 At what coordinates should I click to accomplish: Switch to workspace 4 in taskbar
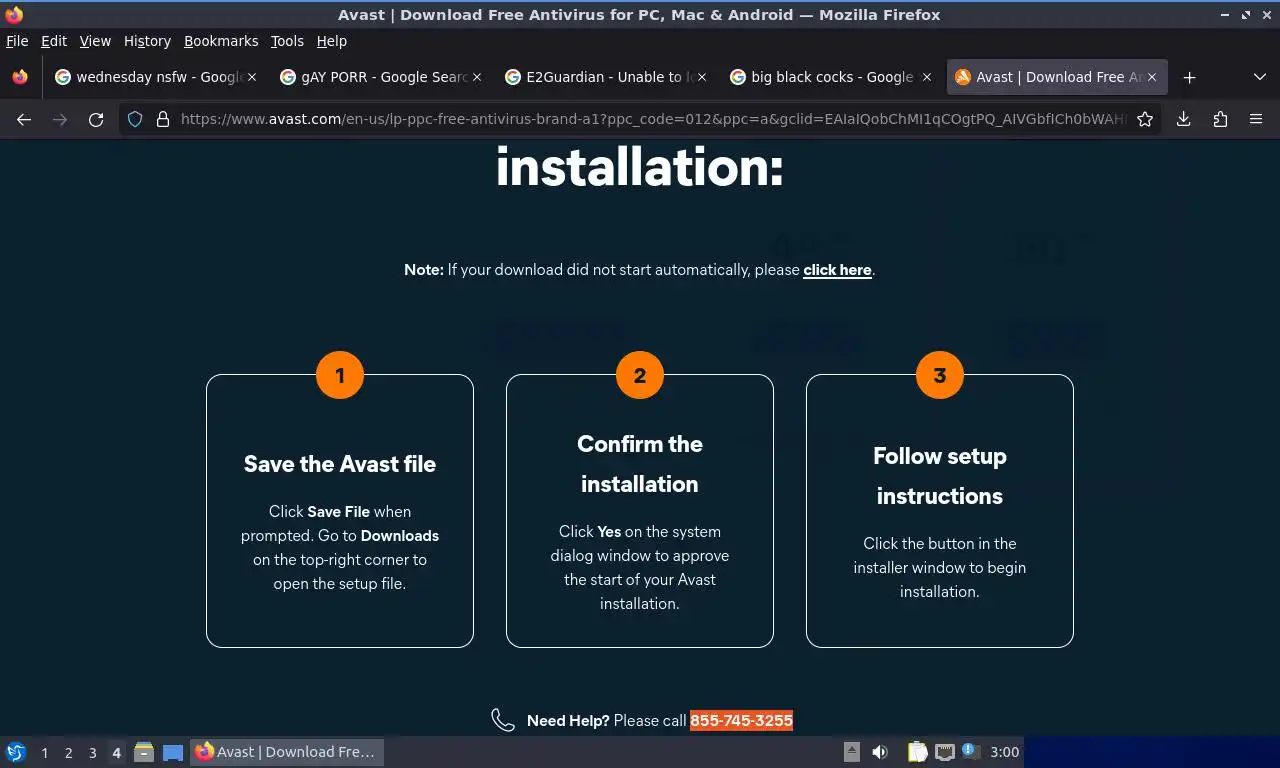tap(116, 753)
